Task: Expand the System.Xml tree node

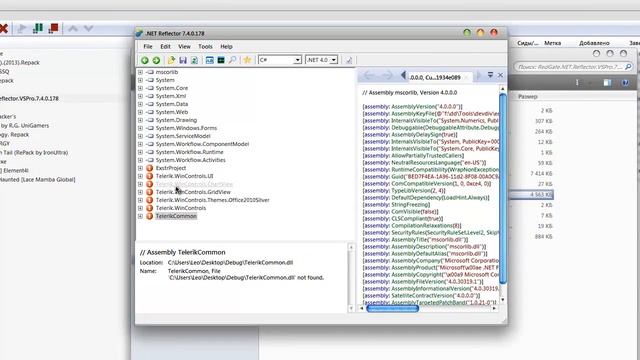Action: click(x=140, y=96)
